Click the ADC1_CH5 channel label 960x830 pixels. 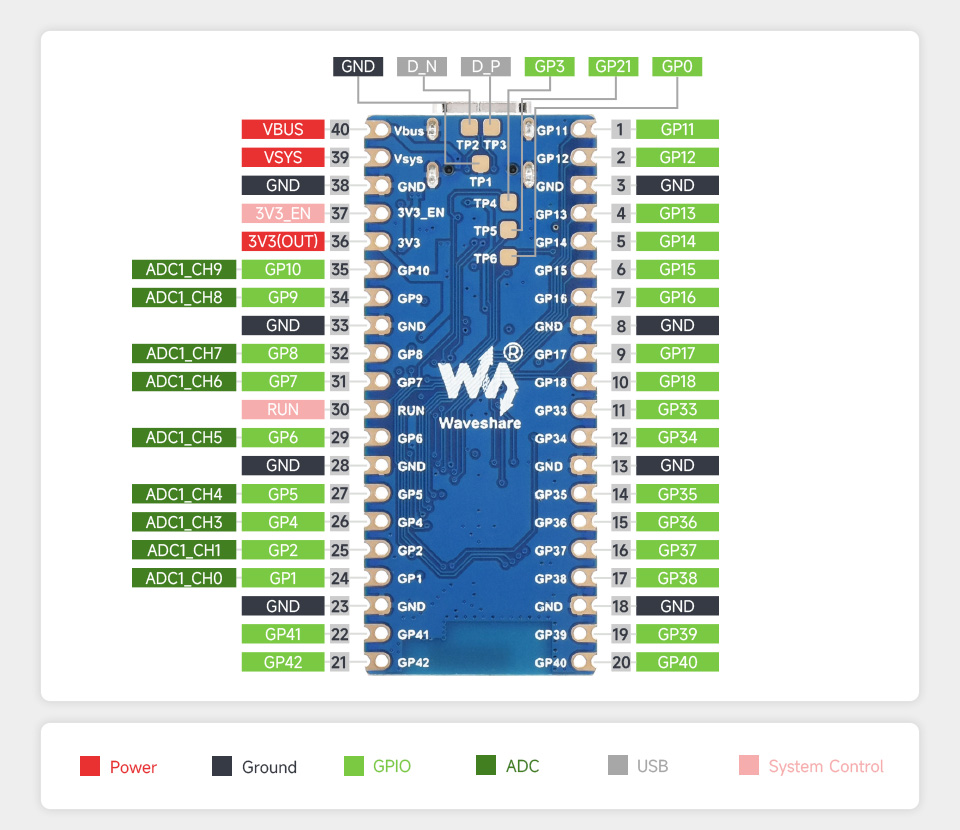click(184, 437)
